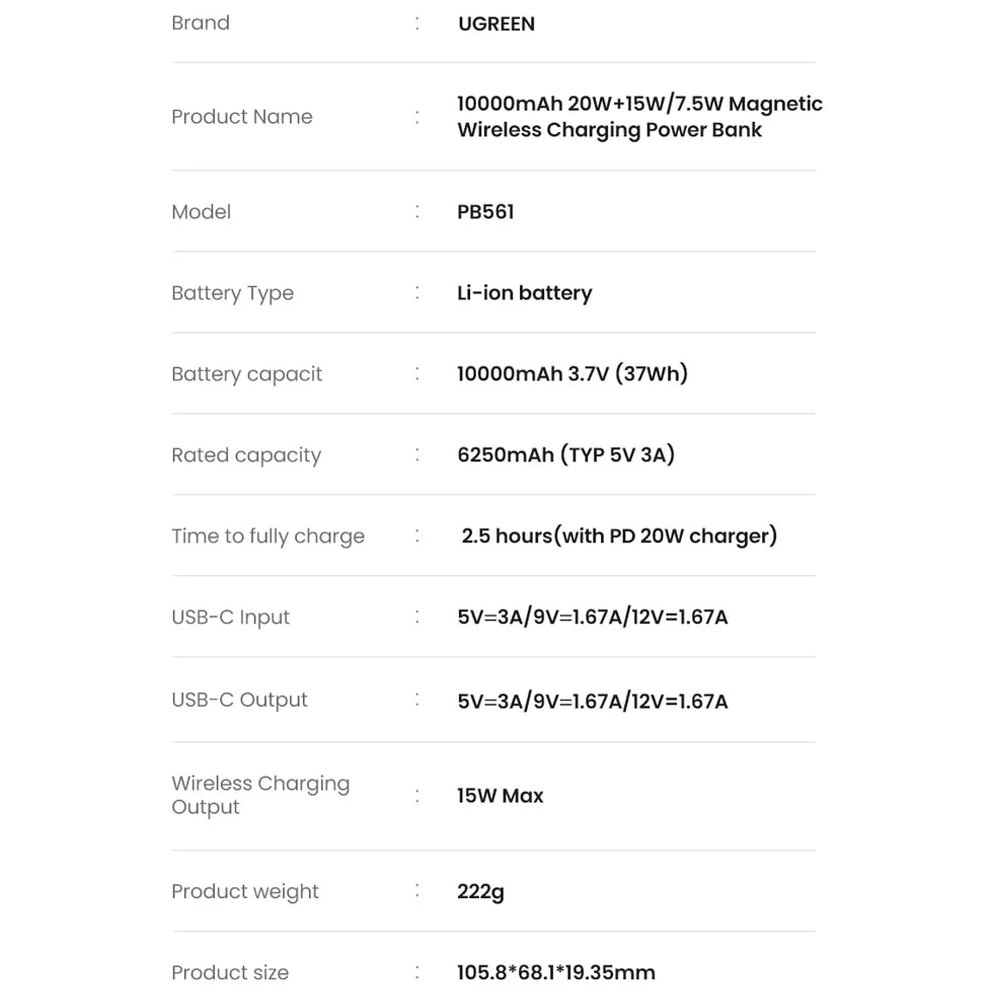The image size is (1000, 1000).
Task: Select the 105.8*68.1*19.35mm size value
Action: [555, 973]
